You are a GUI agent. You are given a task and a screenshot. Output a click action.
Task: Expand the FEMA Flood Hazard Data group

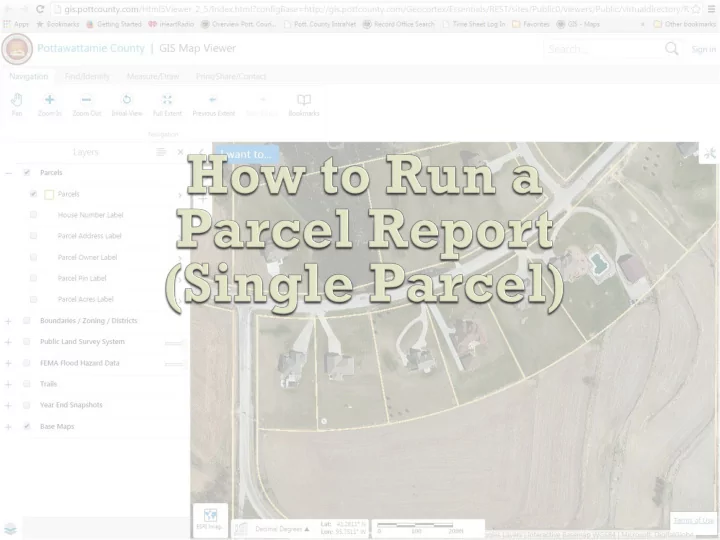coord(8,363)
